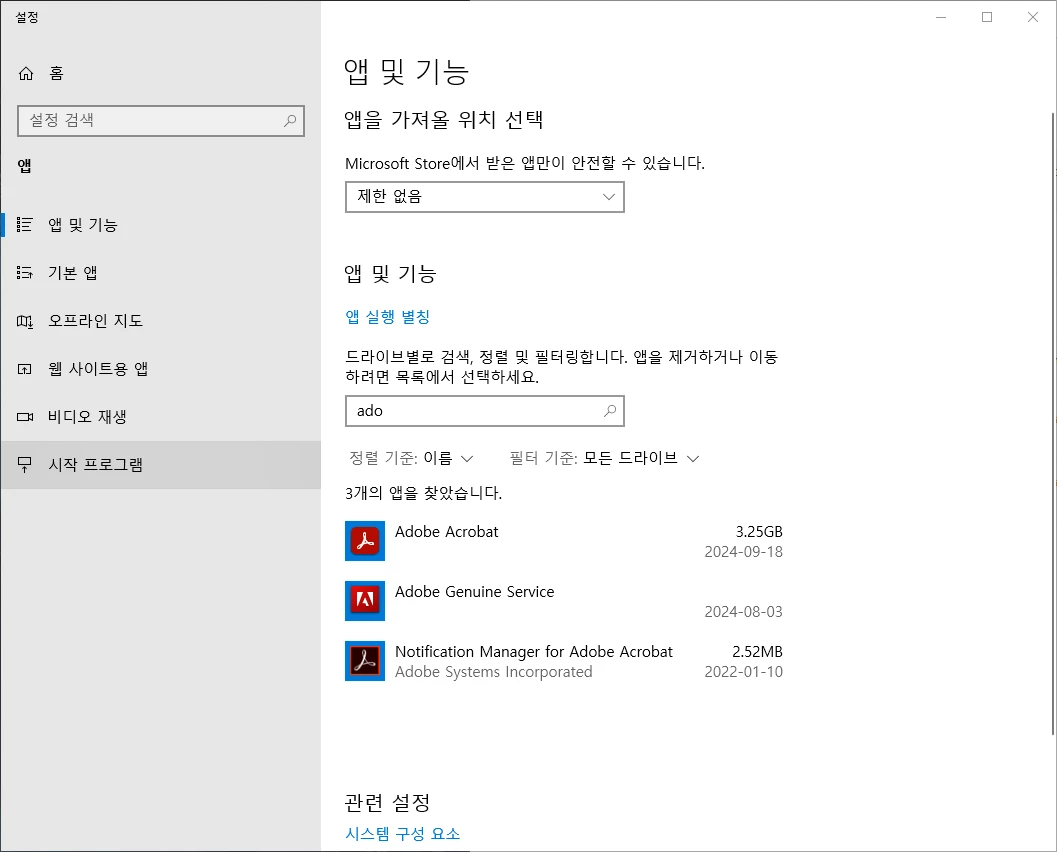Select Notification Manager for Adobe Acrobat name
The height and width of the screenshot is (852, 1057).
[x=534, y=652]
